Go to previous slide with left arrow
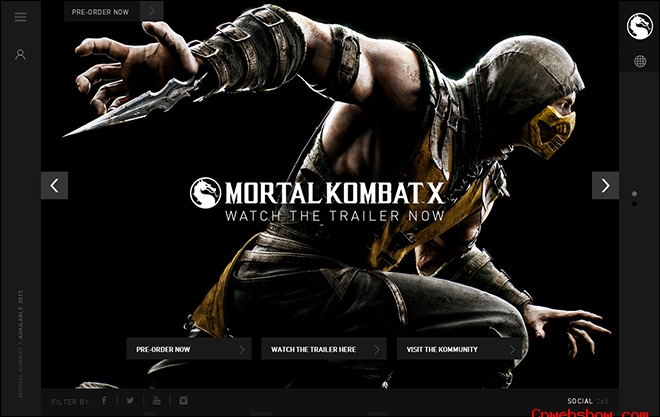Screen dimensions: 660x417 (x=54, y=186)
